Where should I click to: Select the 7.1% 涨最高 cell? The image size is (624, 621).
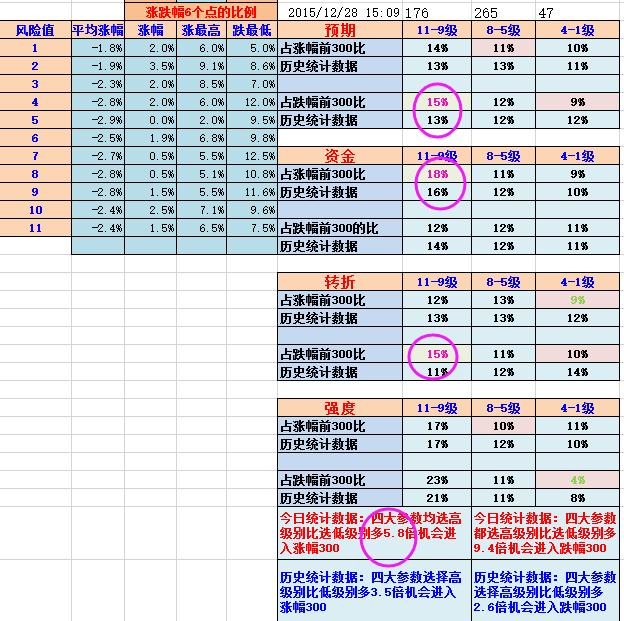201,210
